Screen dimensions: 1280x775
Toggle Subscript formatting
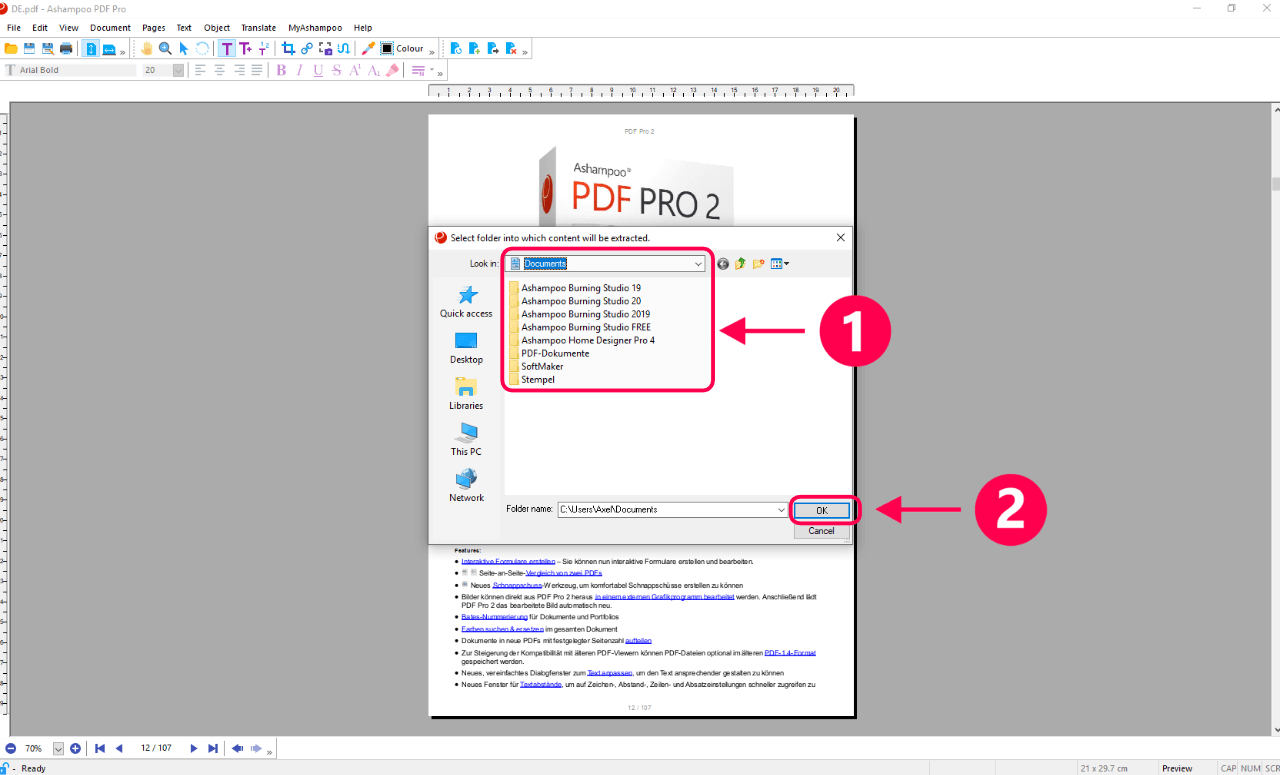[x=373, y=70]
